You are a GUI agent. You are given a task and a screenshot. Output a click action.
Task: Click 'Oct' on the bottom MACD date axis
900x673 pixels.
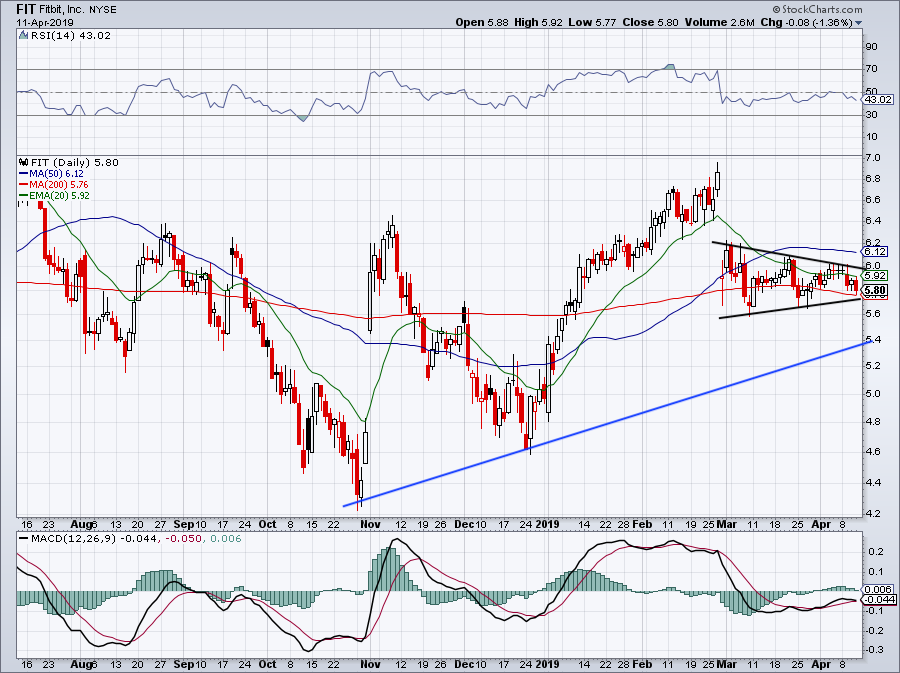267,664
